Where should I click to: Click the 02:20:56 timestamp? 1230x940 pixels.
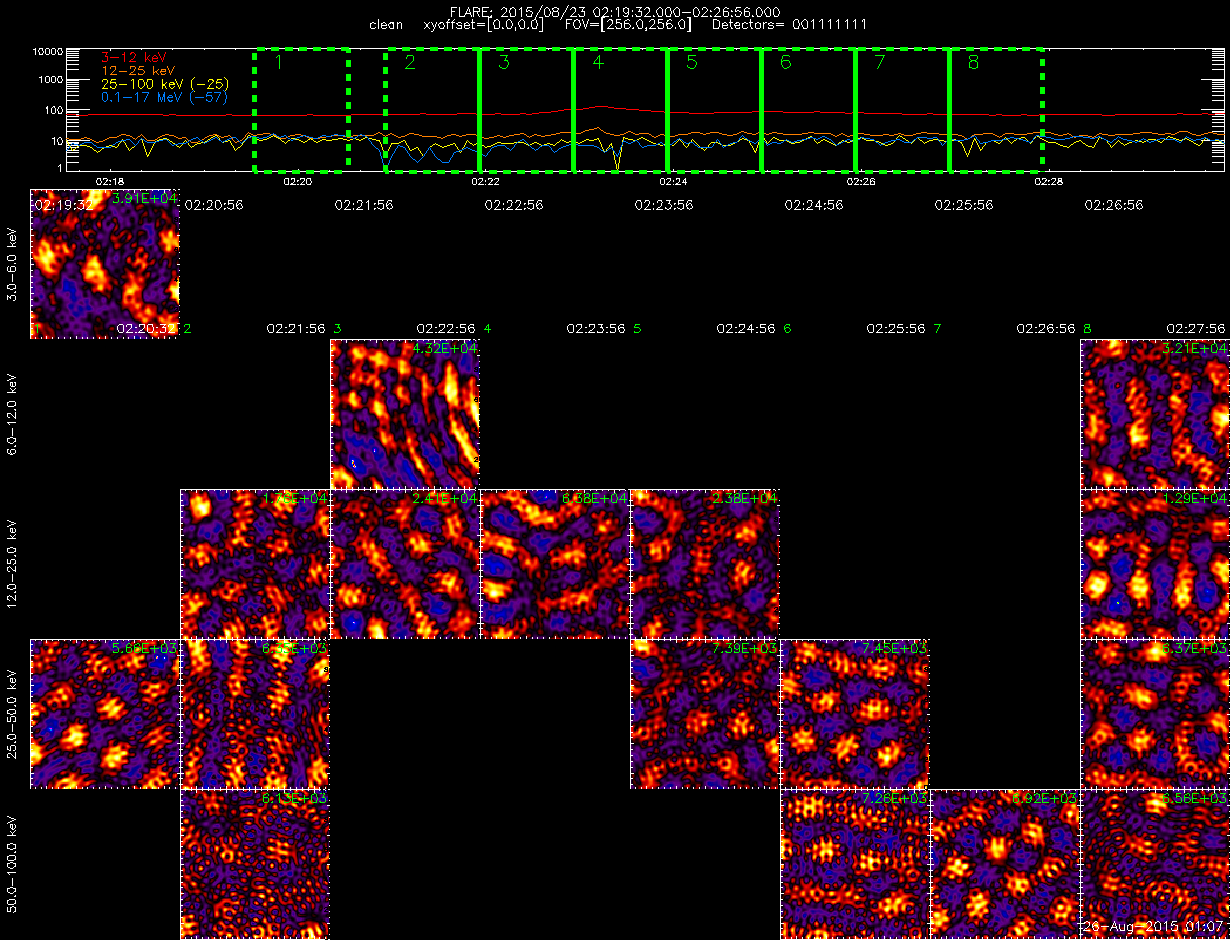(x=214, y=204)
